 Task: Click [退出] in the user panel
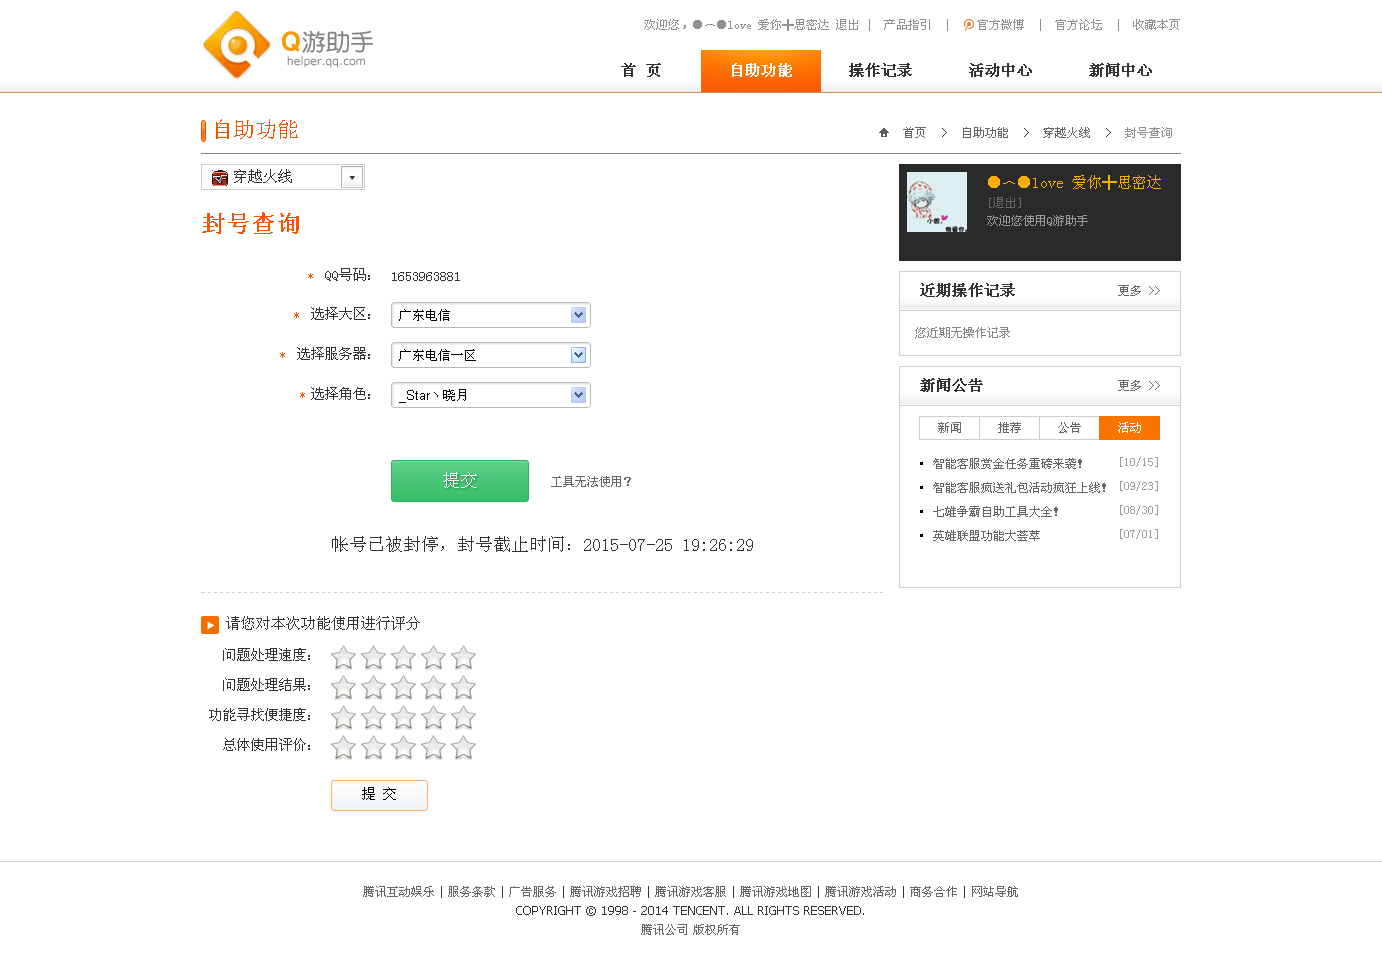click(x=1005, y=202)
